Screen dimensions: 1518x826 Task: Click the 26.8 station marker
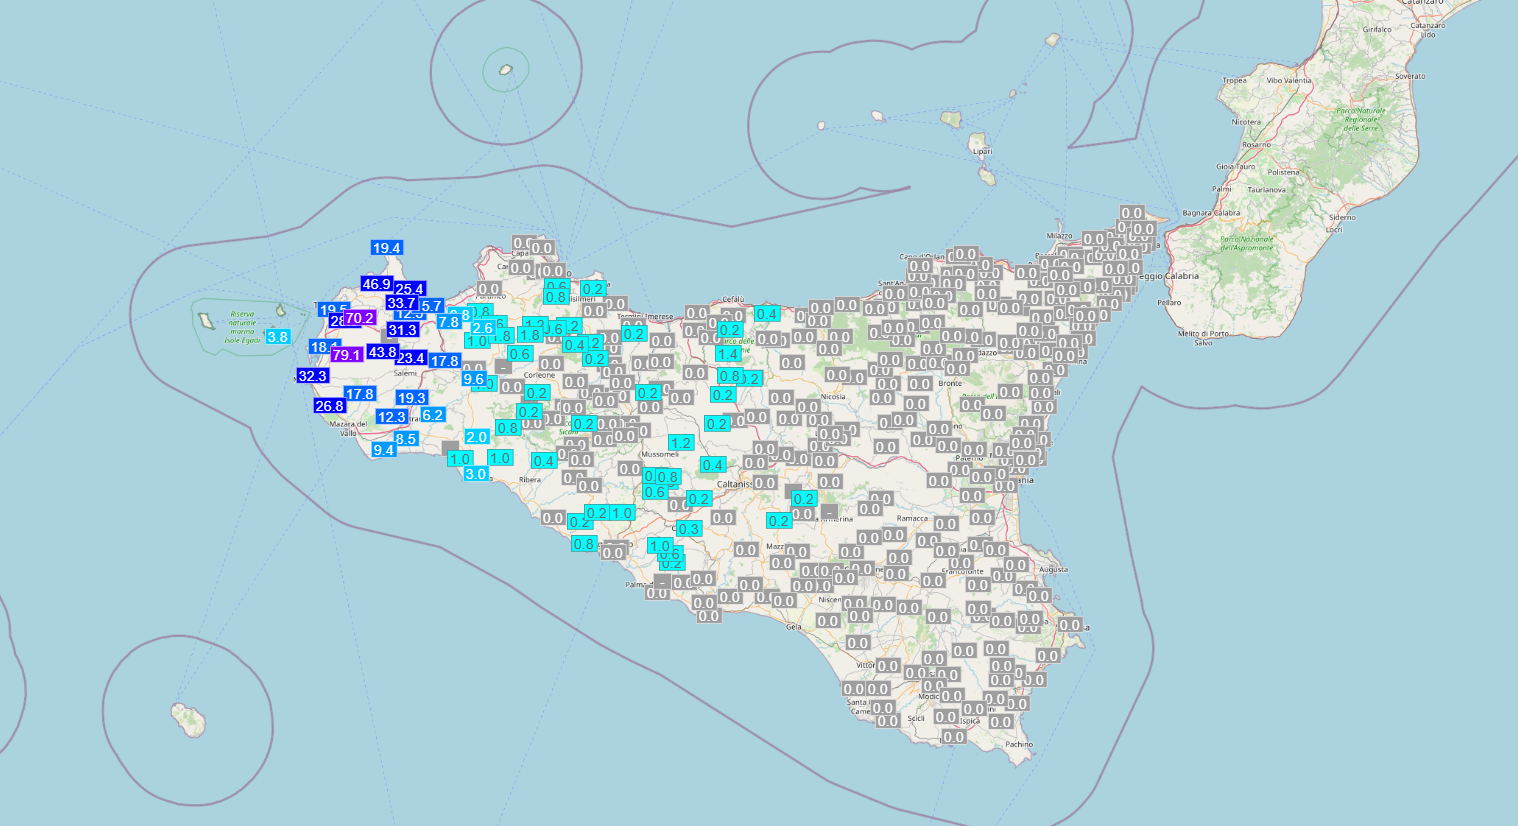[x=330, y=406]
